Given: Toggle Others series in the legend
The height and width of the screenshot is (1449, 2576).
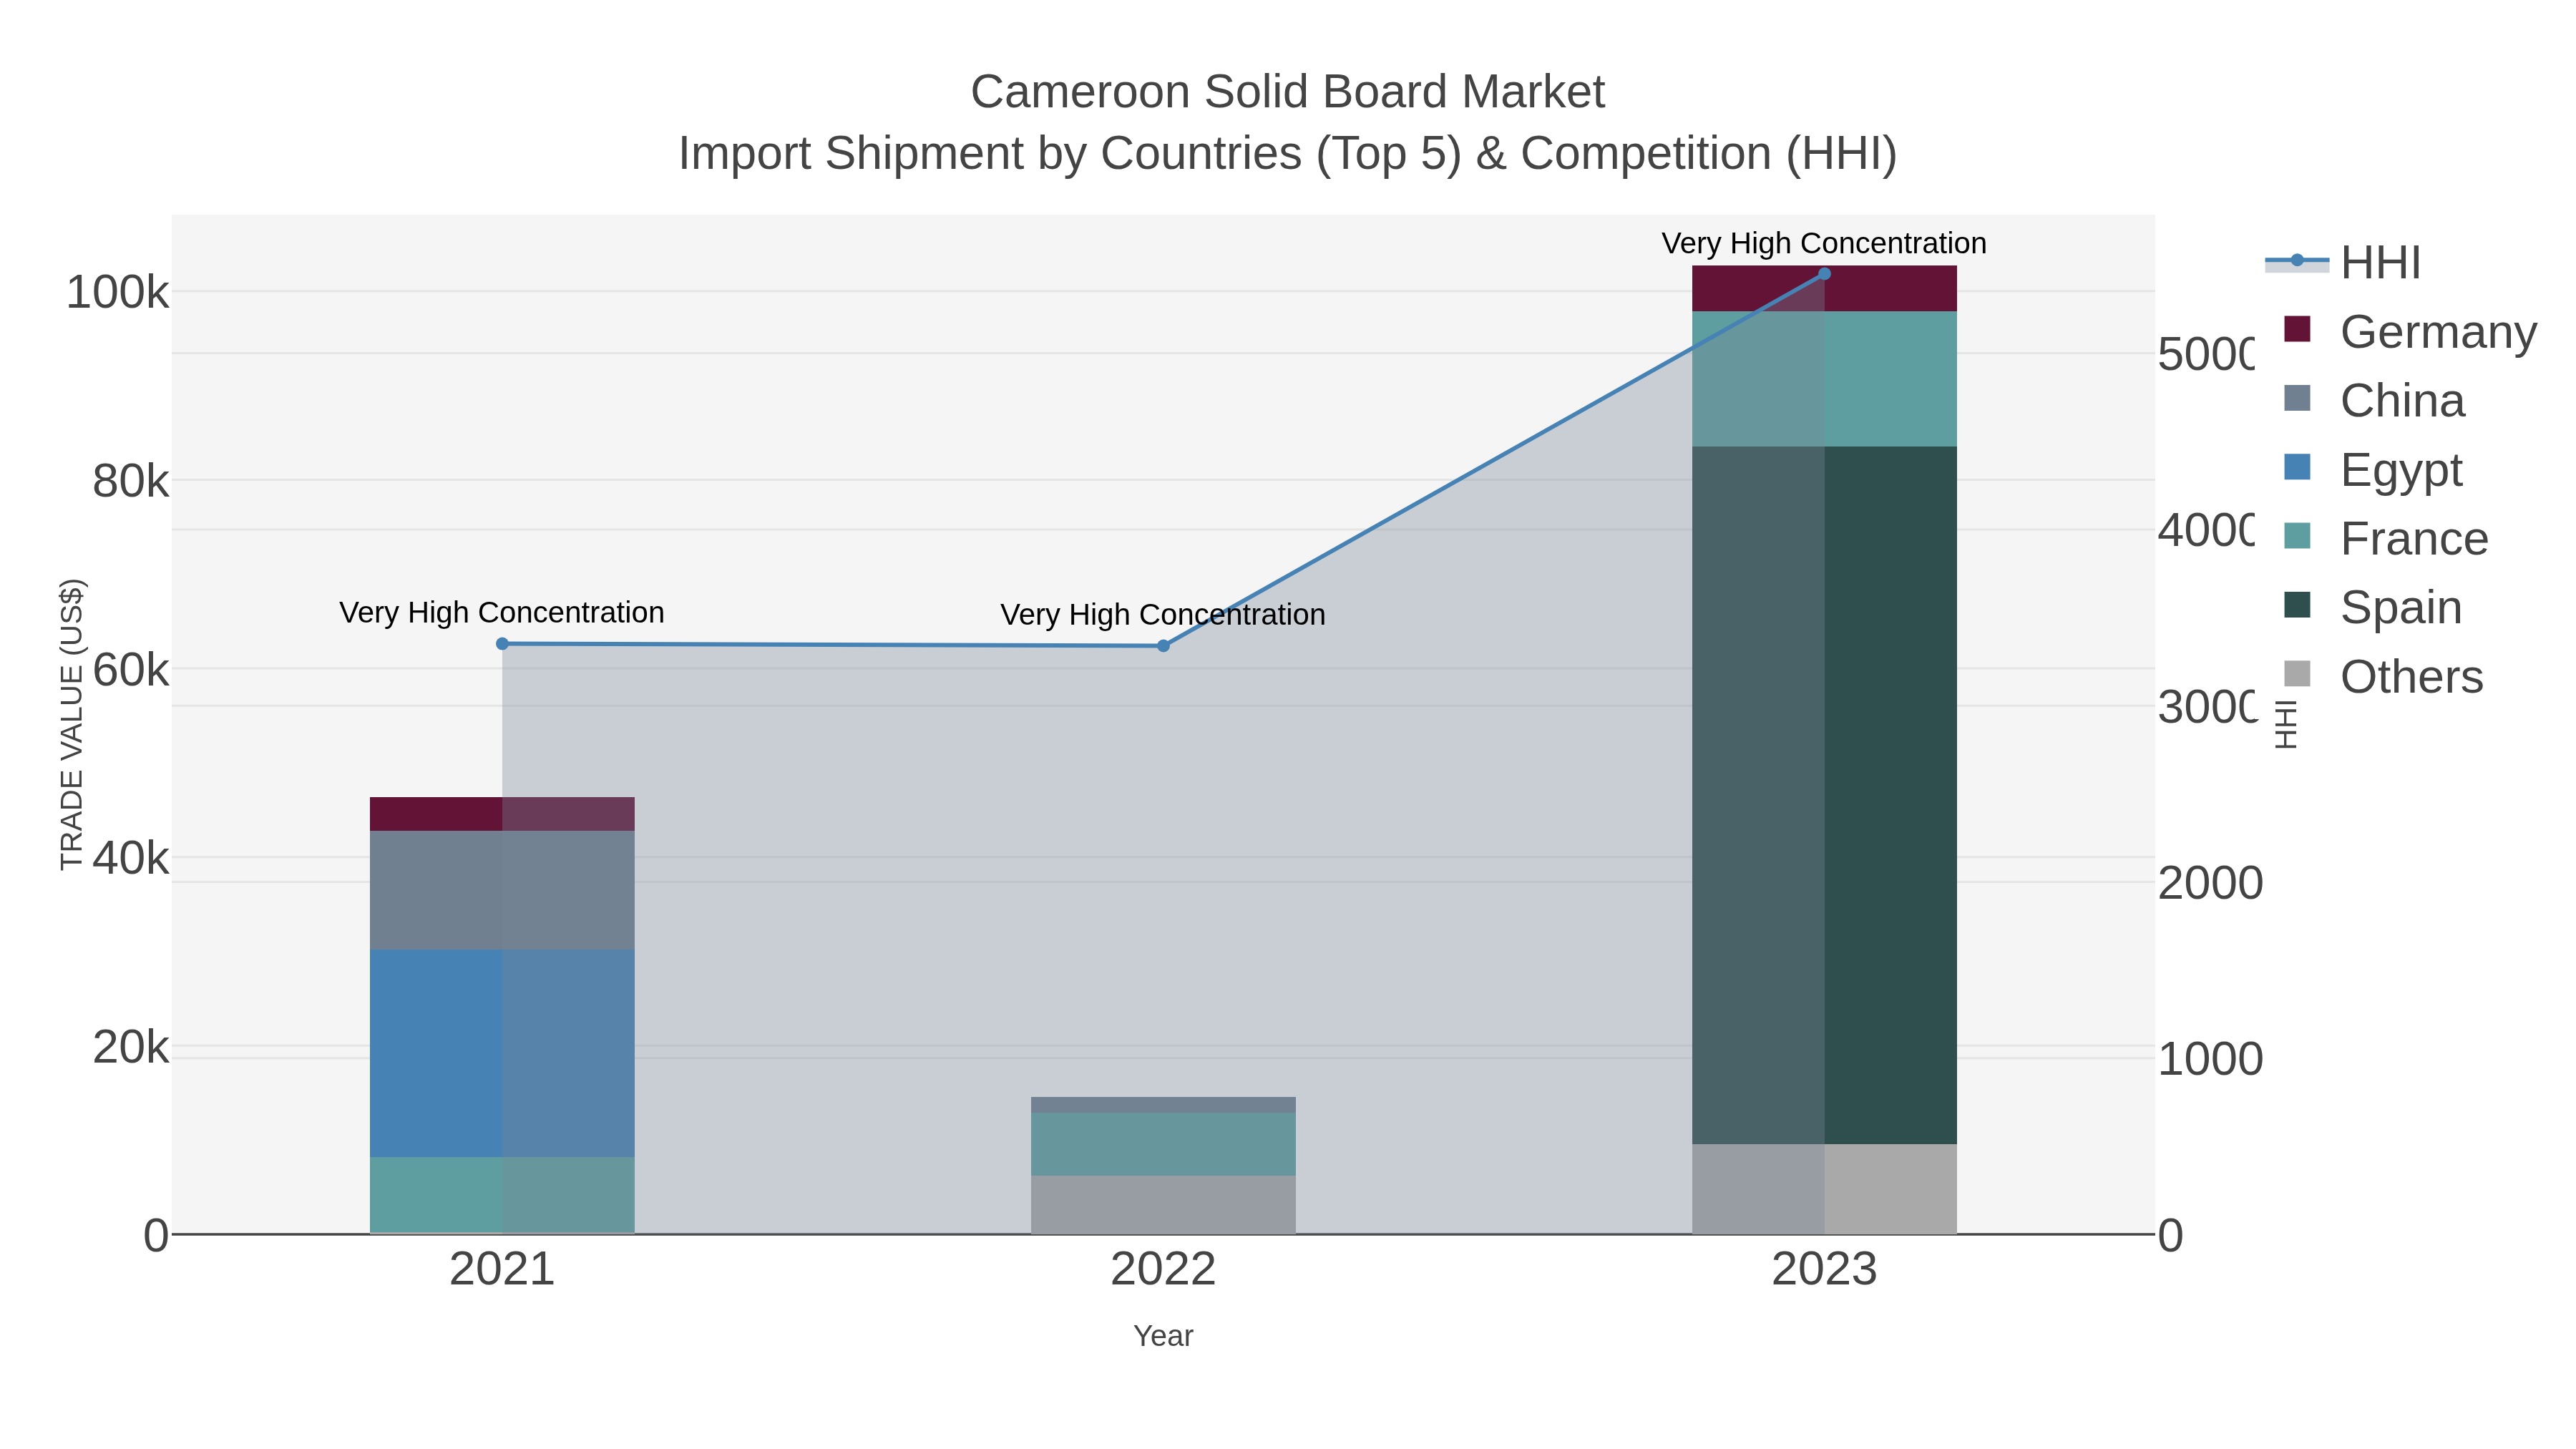Looking at the screenshot, I should (x=2383, y=676).
